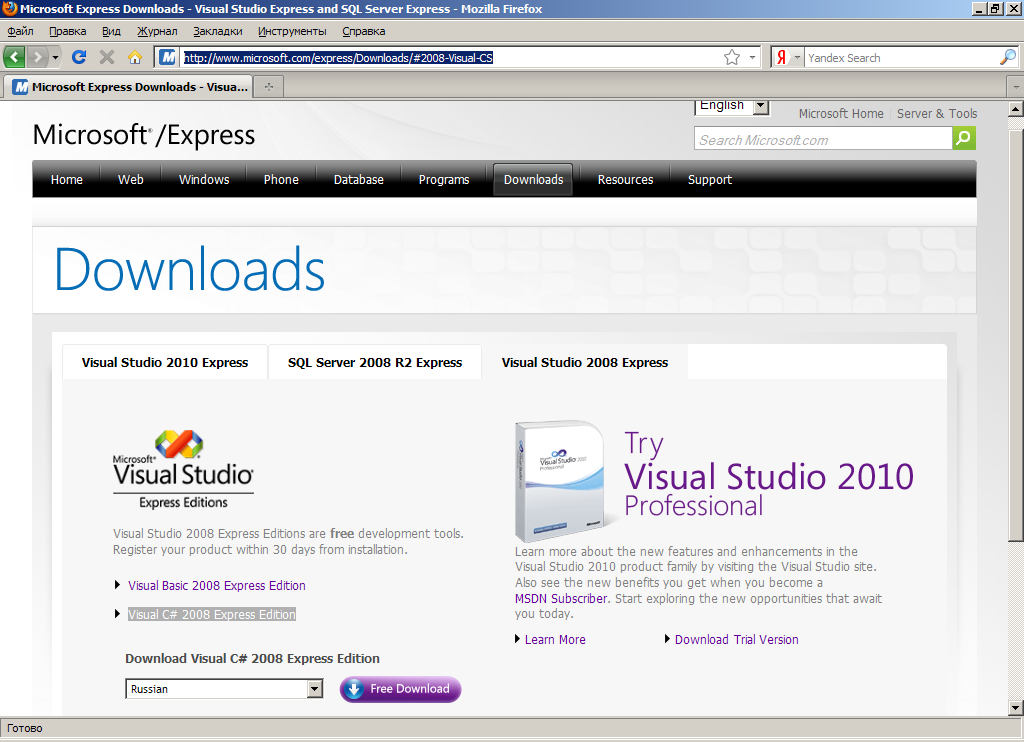Image resolution: width=1024 pixels, height=742 pixels.
Task: Open the Правка menu
Action: [x=67, y=31]
